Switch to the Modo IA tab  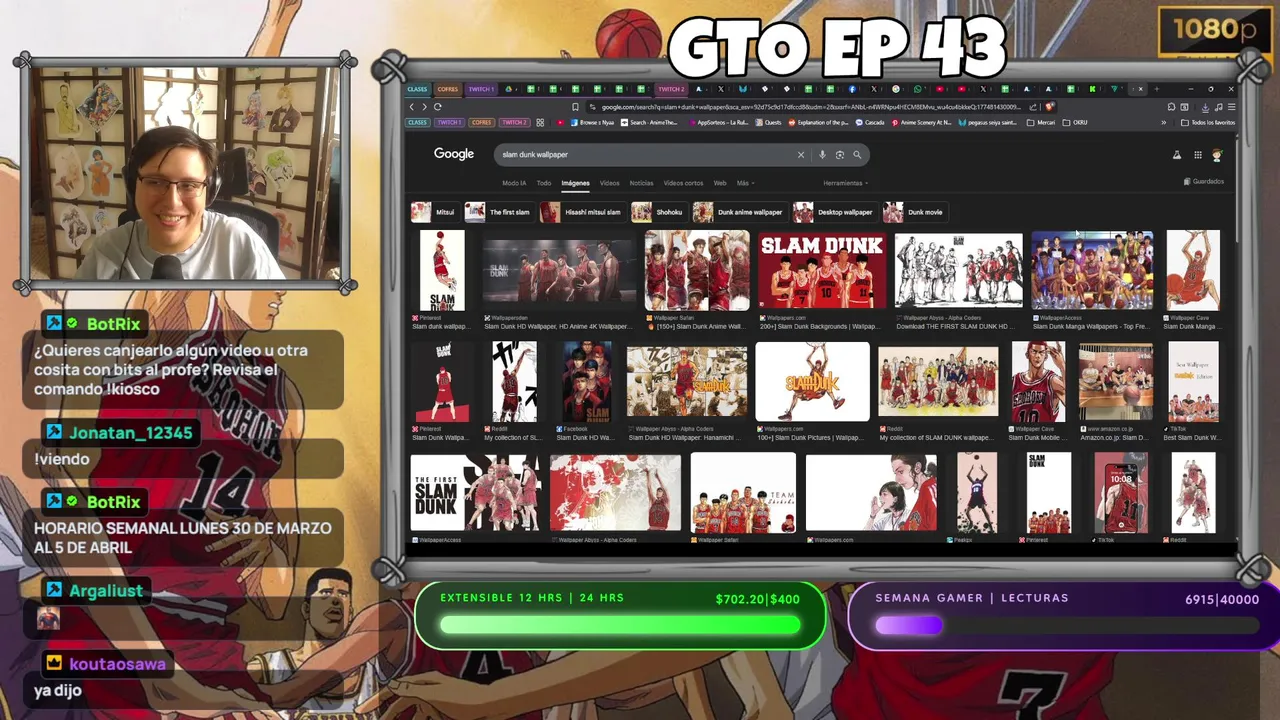[x=514, y=183]
